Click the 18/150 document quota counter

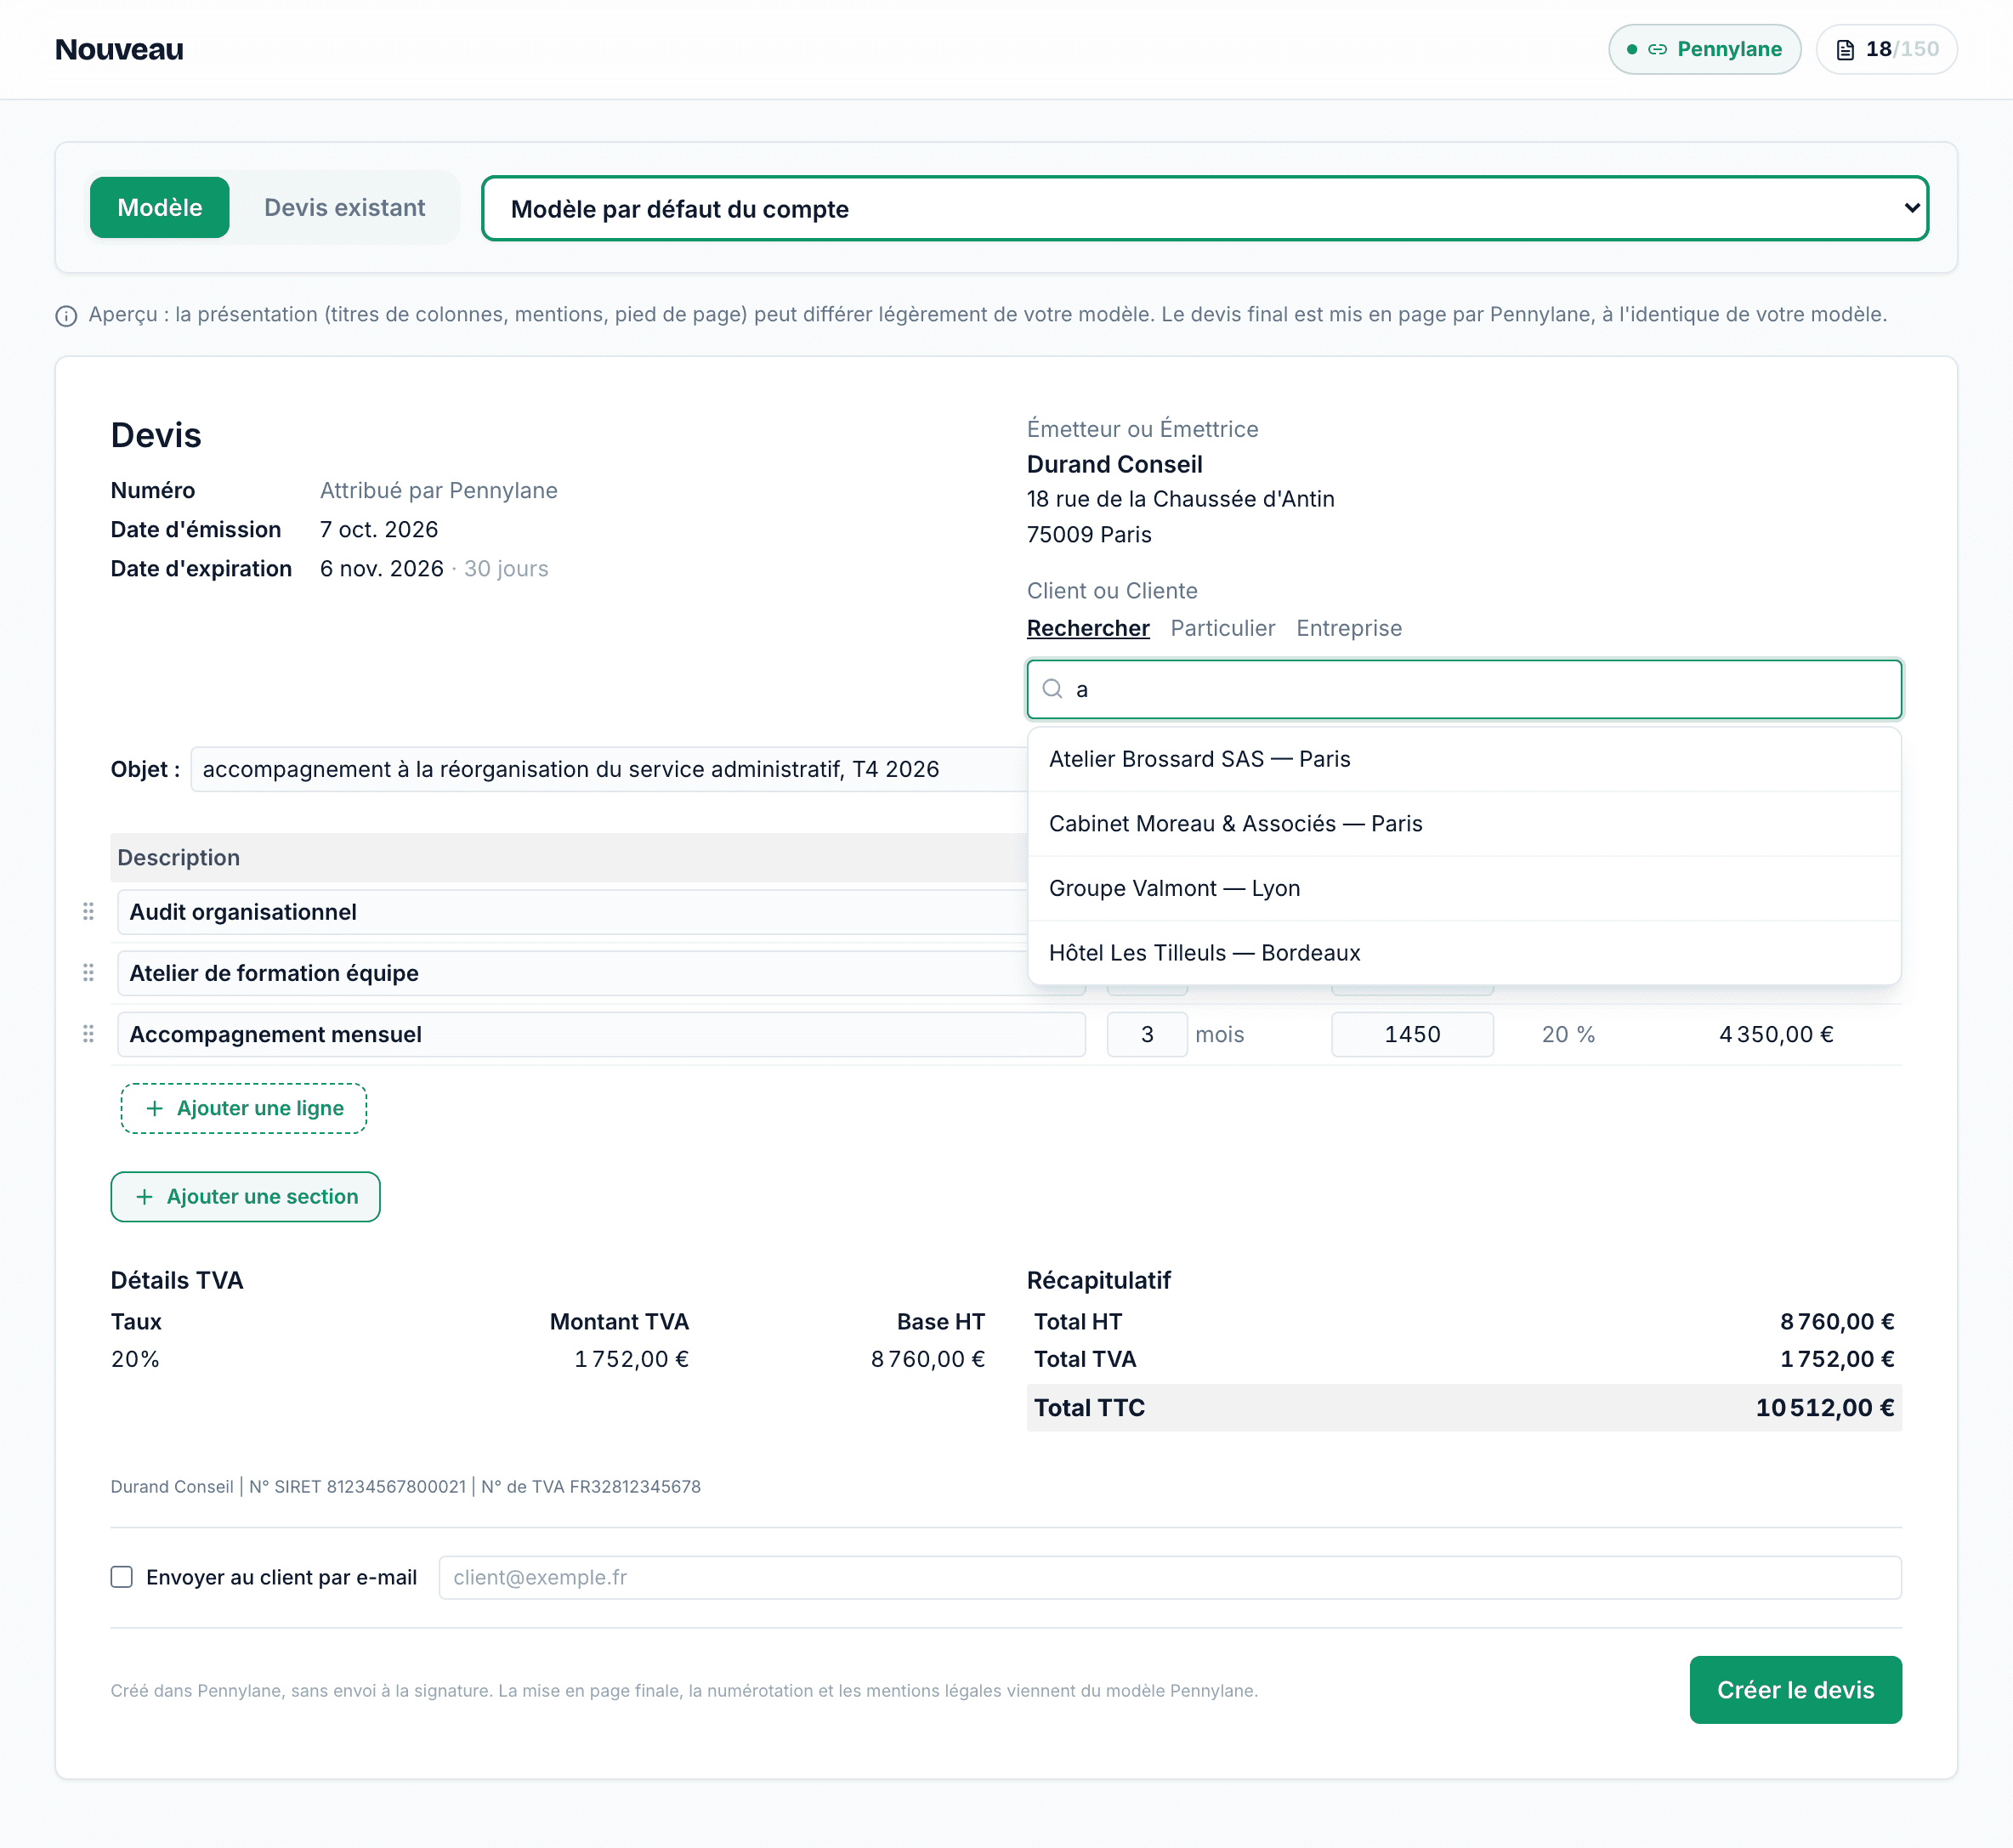[1886, 49]
